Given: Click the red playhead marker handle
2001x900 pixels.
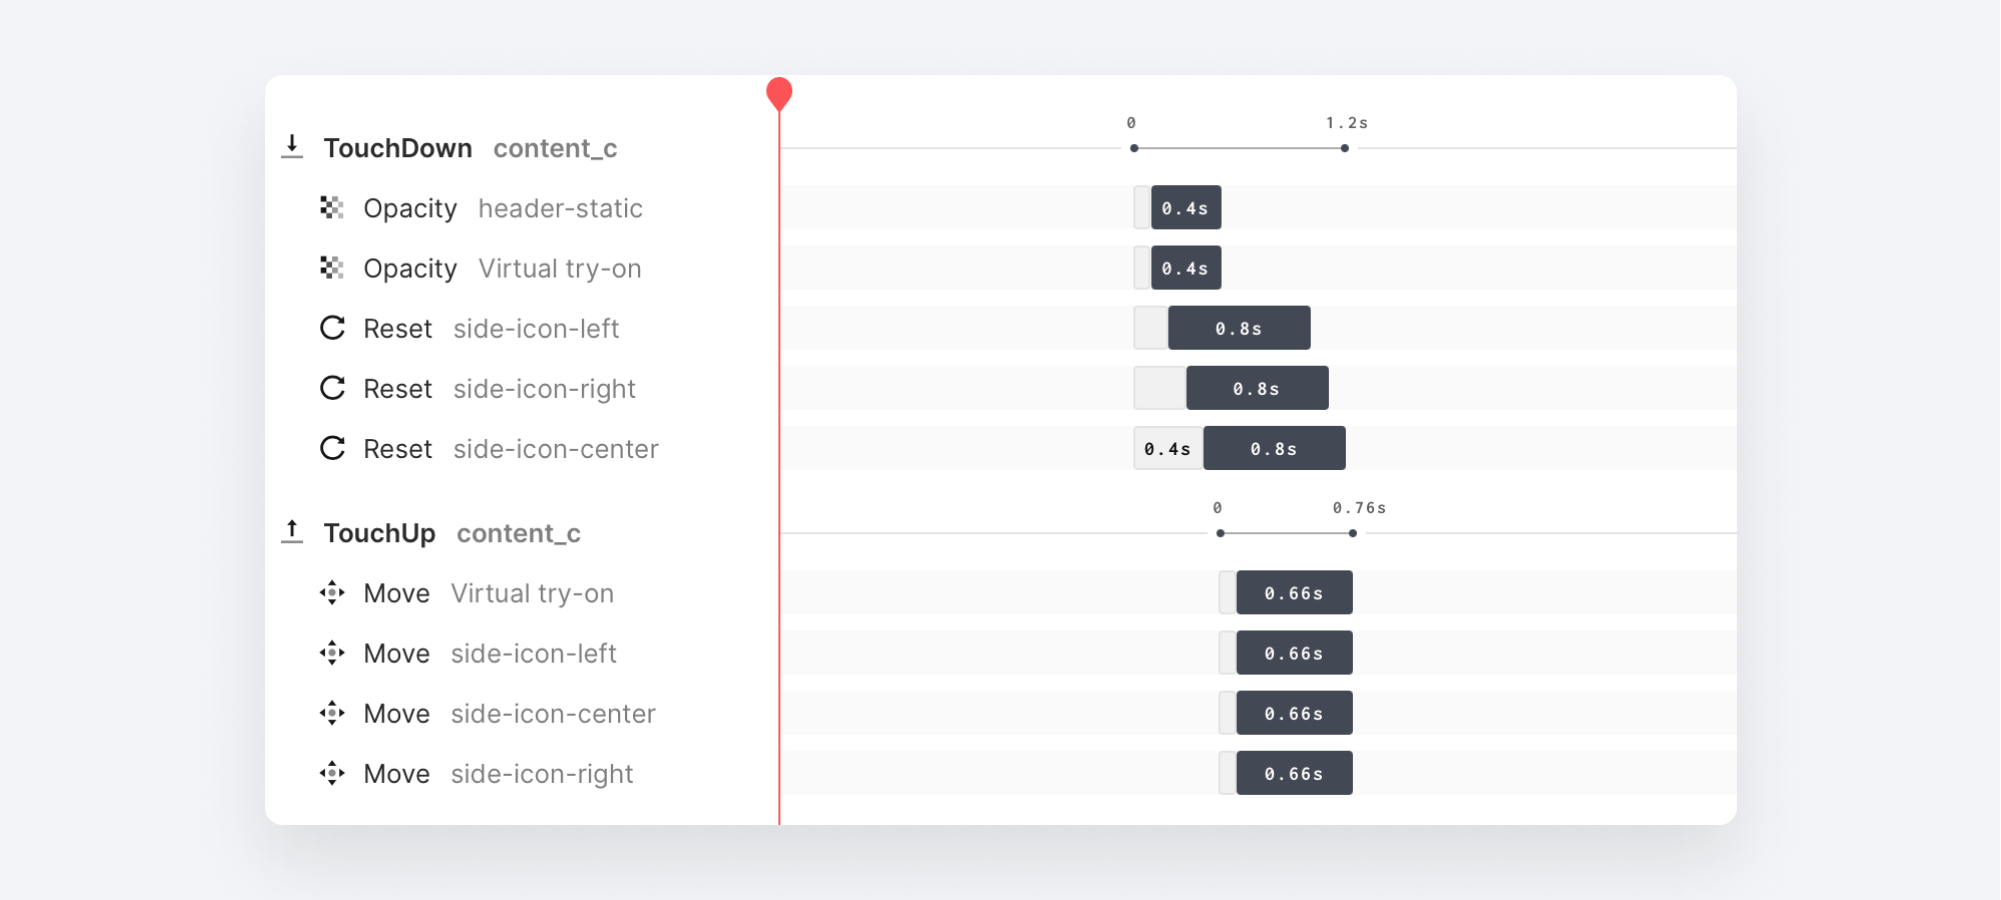Looking at the screenshot, I should point(779,93).
